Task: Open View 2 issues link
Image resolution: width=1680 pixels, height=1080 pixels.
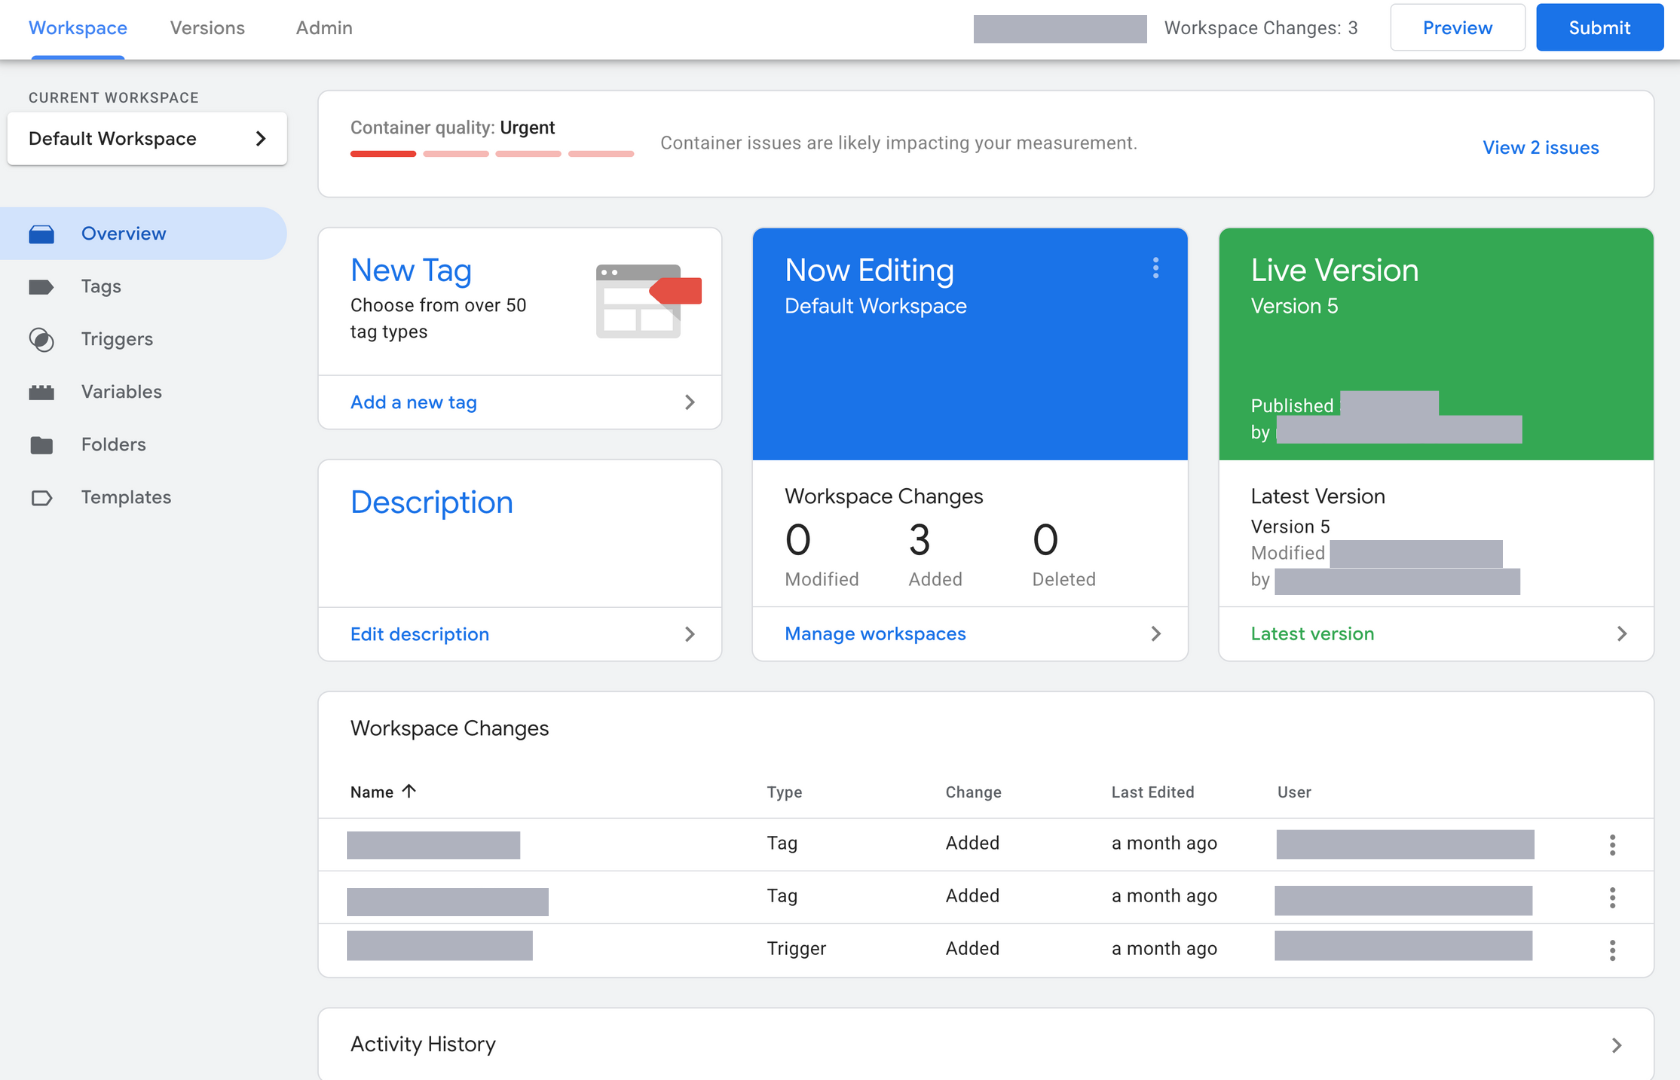Action: click(x=1540, y=147)
